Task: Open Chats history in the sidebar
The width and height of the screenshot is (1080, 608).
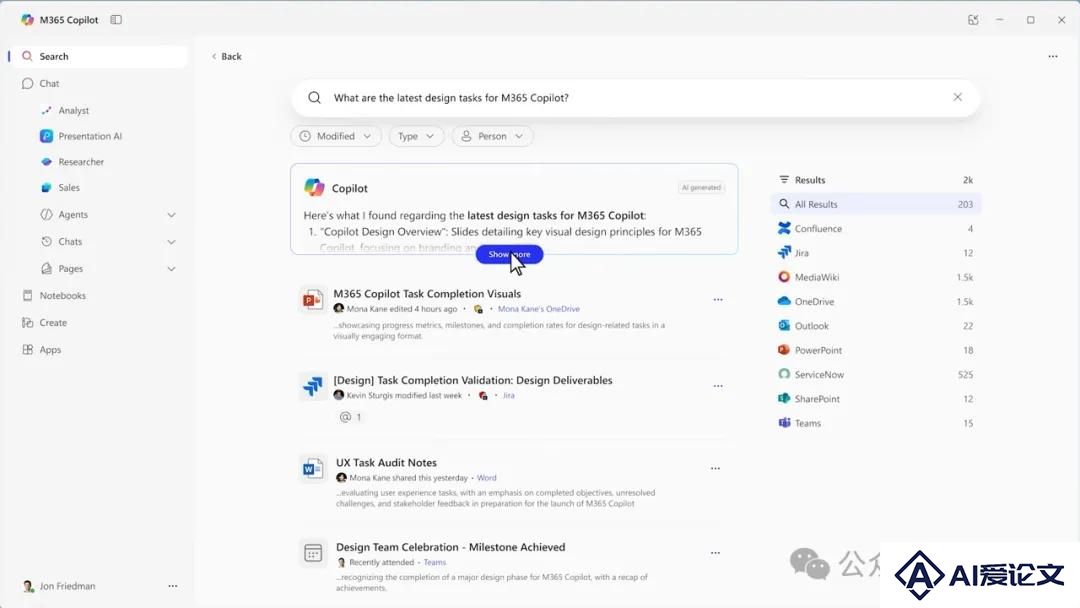Action: click(70, 242)
